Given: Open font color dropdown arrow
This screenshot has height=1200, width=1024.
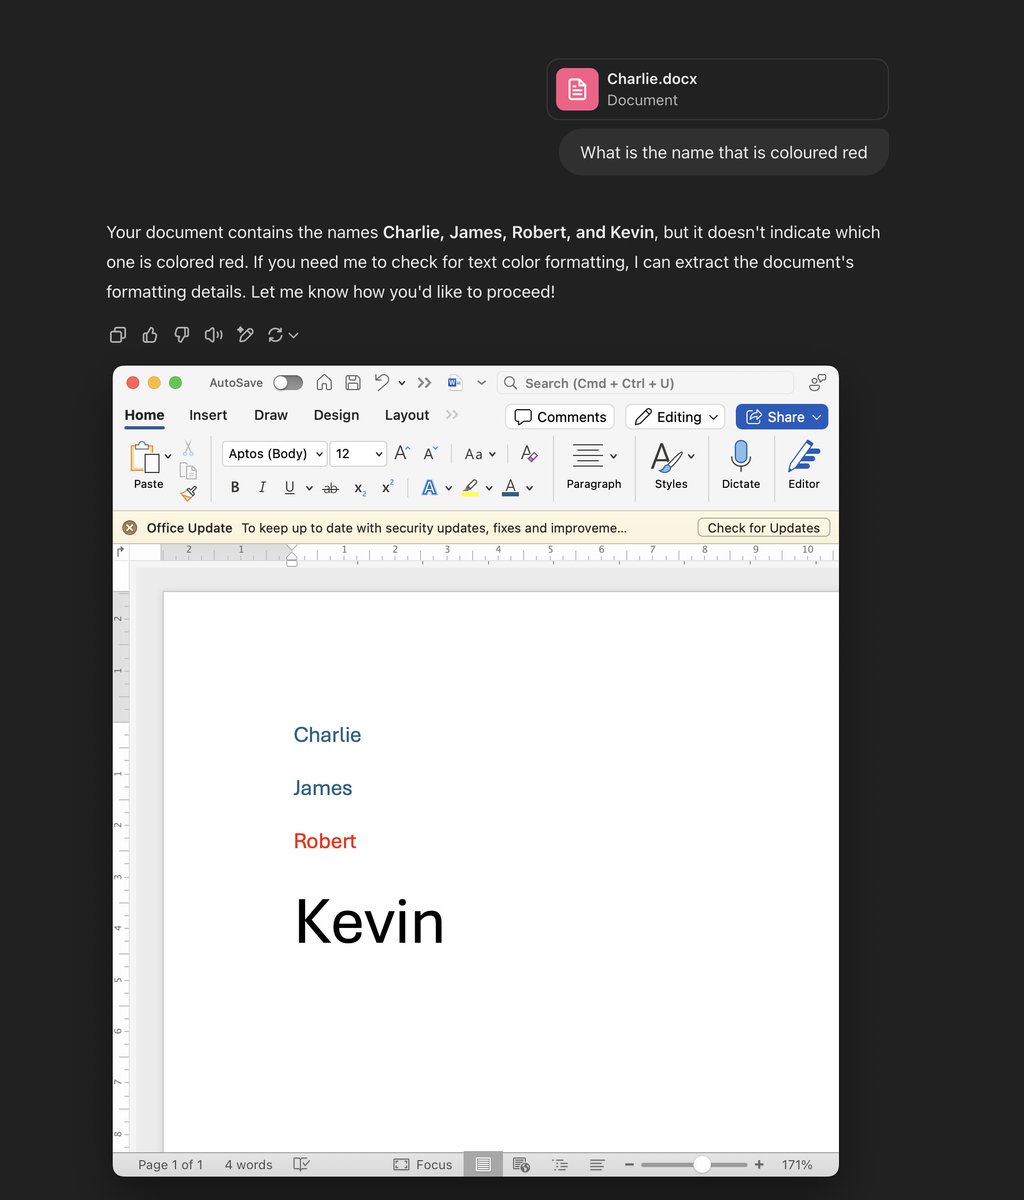Looking at the screenshot, I should (529, 488).
